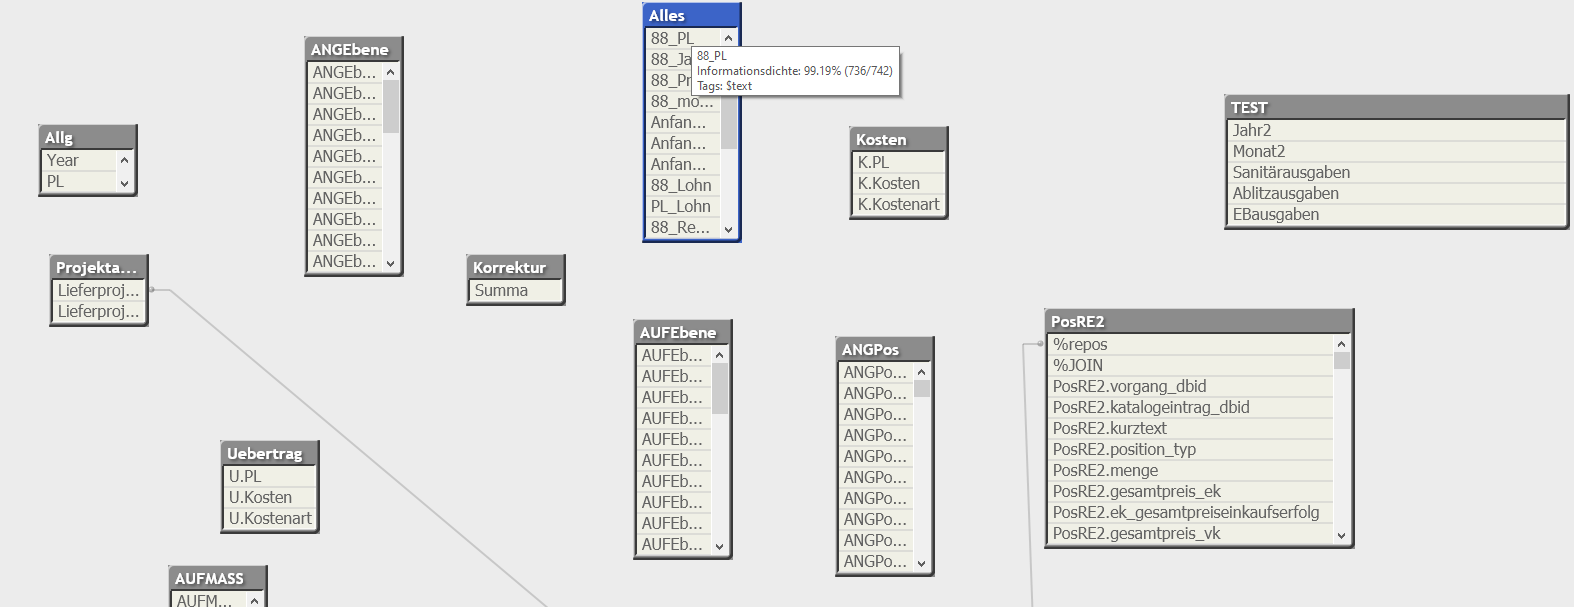Image resolution: width=1574 pixels, height=607 pixels.
Task: Click the scroll-up arrow in Alles table
Action: [728, 39]
